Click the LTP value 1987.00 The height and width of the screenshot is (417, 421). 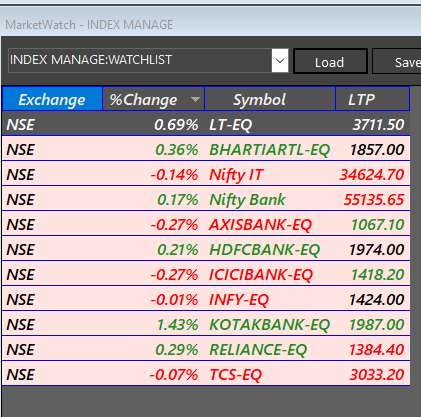click(x=377, y=325)
